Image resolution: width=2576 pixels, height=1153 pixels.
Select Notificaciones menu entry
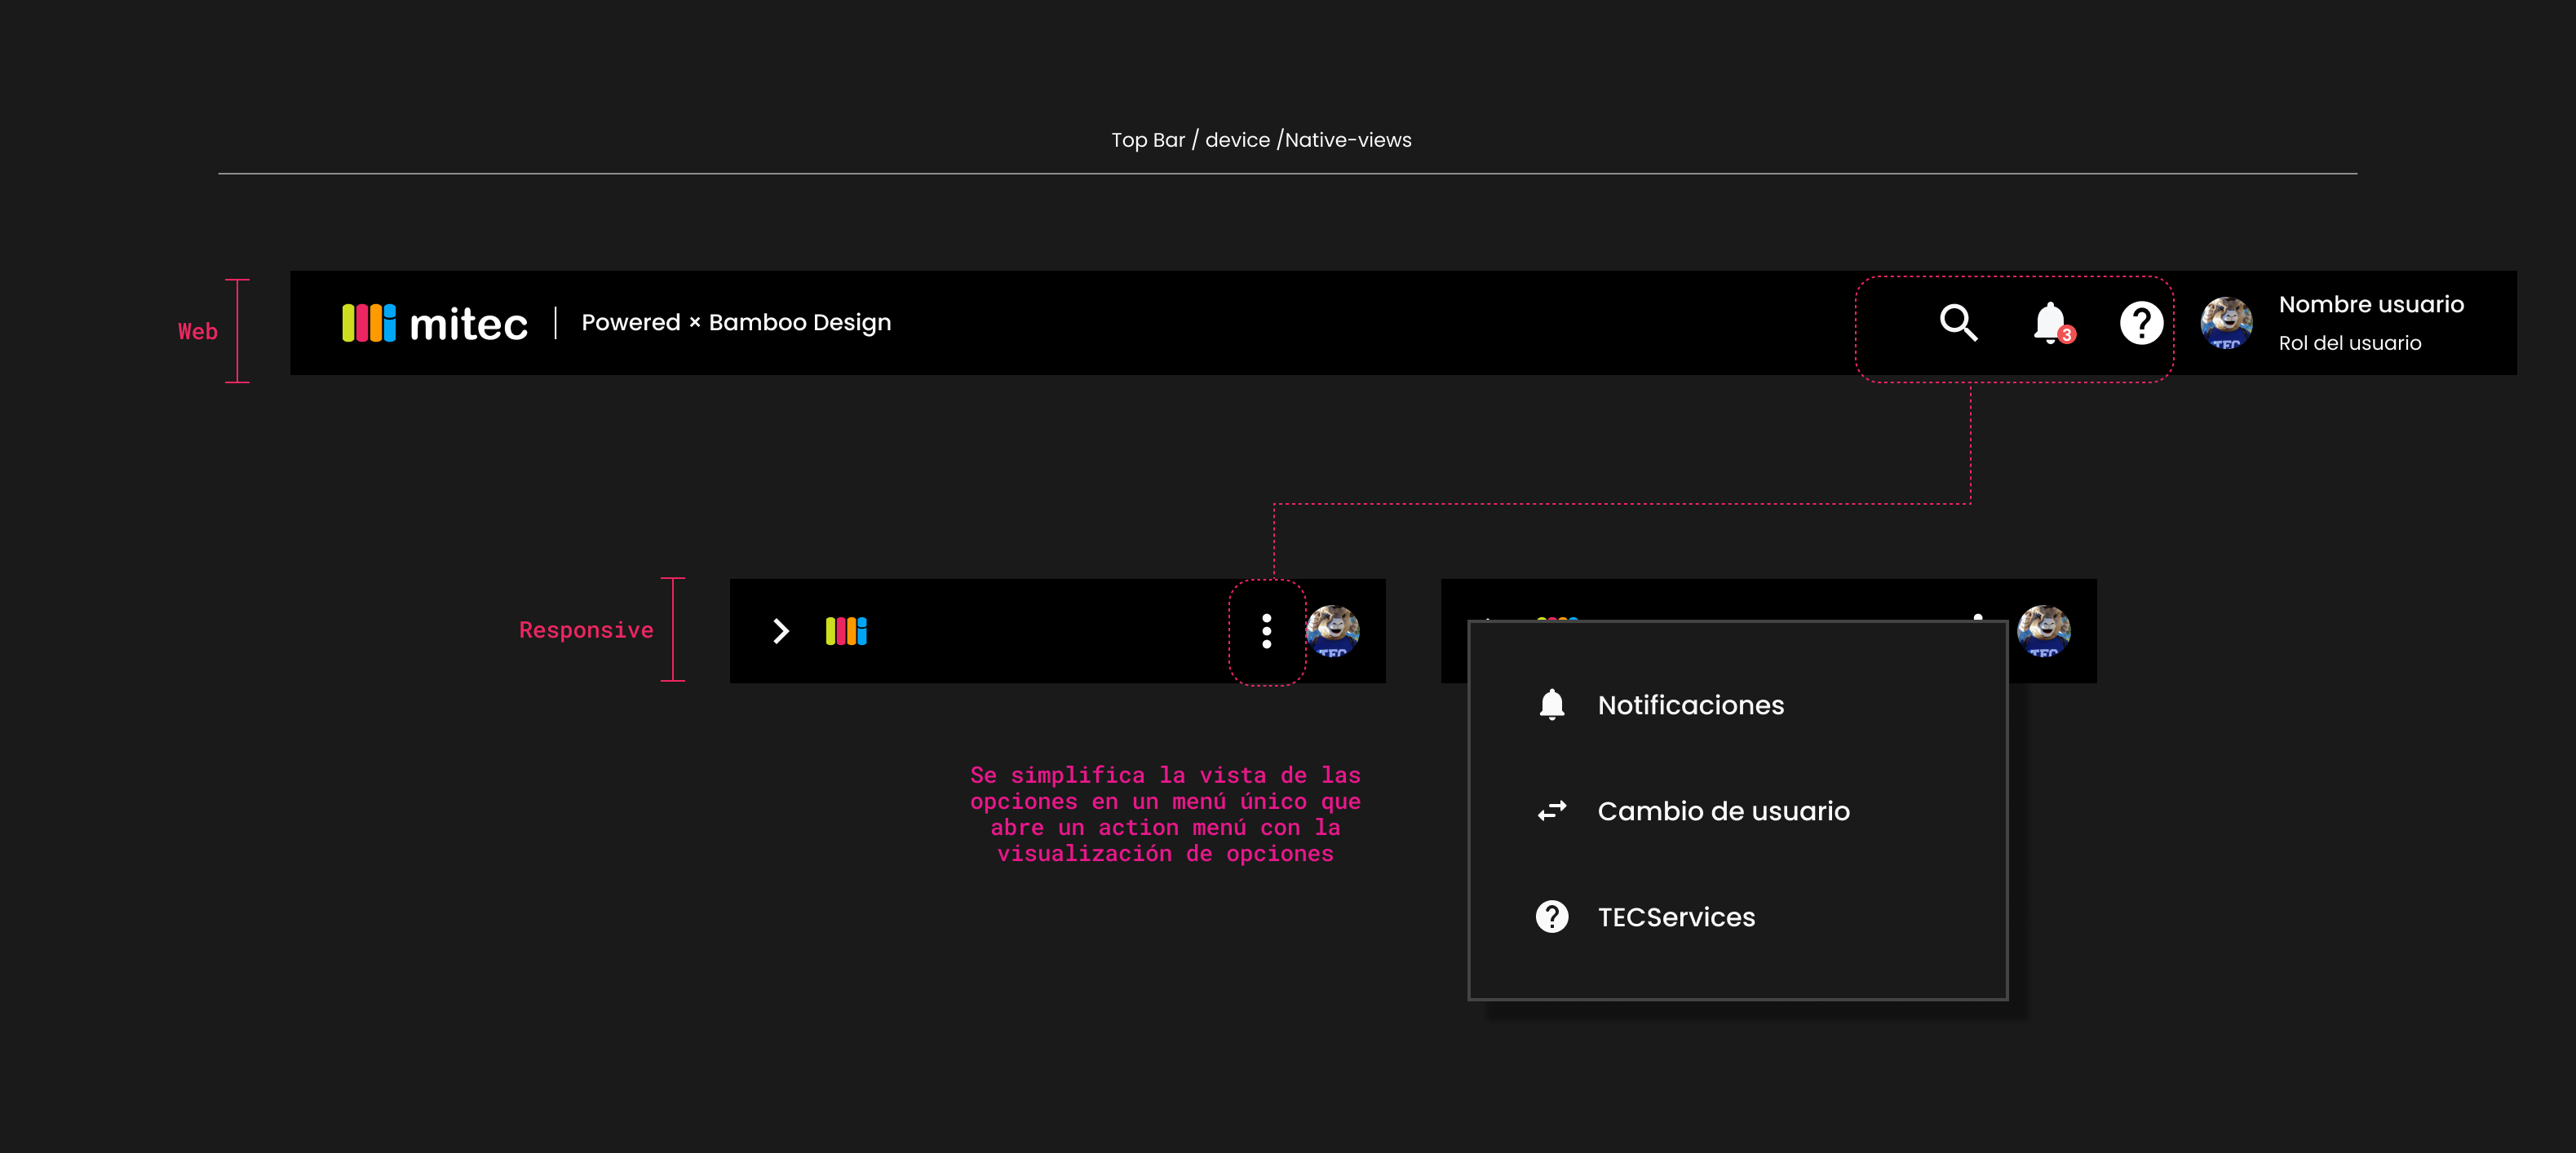[1738, 705]
